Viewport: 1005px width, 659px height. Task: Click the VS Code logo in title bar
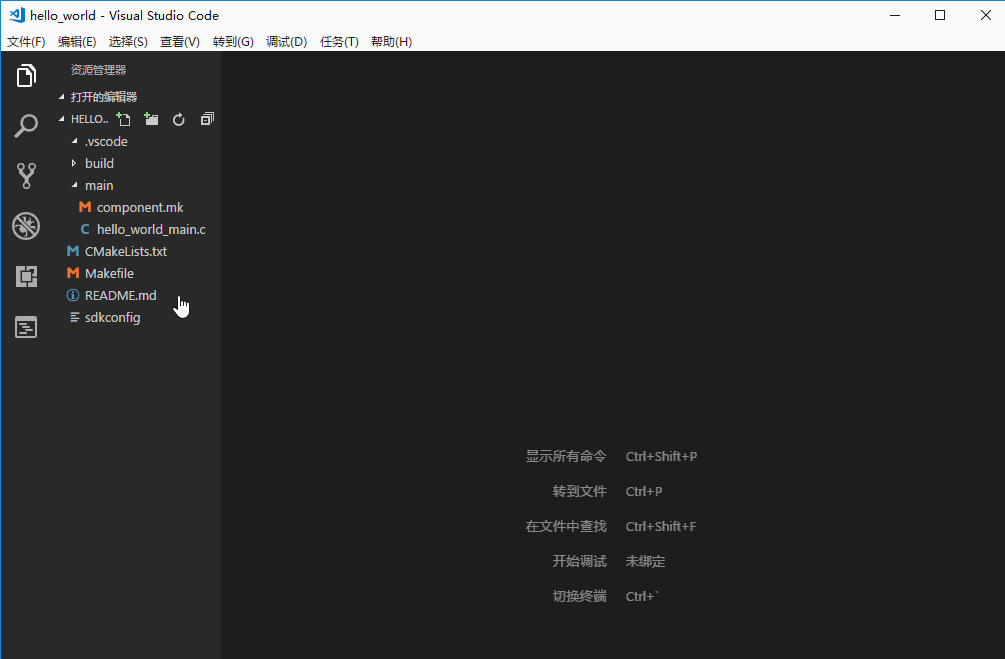pyautogui.click(x=17, y=15)
